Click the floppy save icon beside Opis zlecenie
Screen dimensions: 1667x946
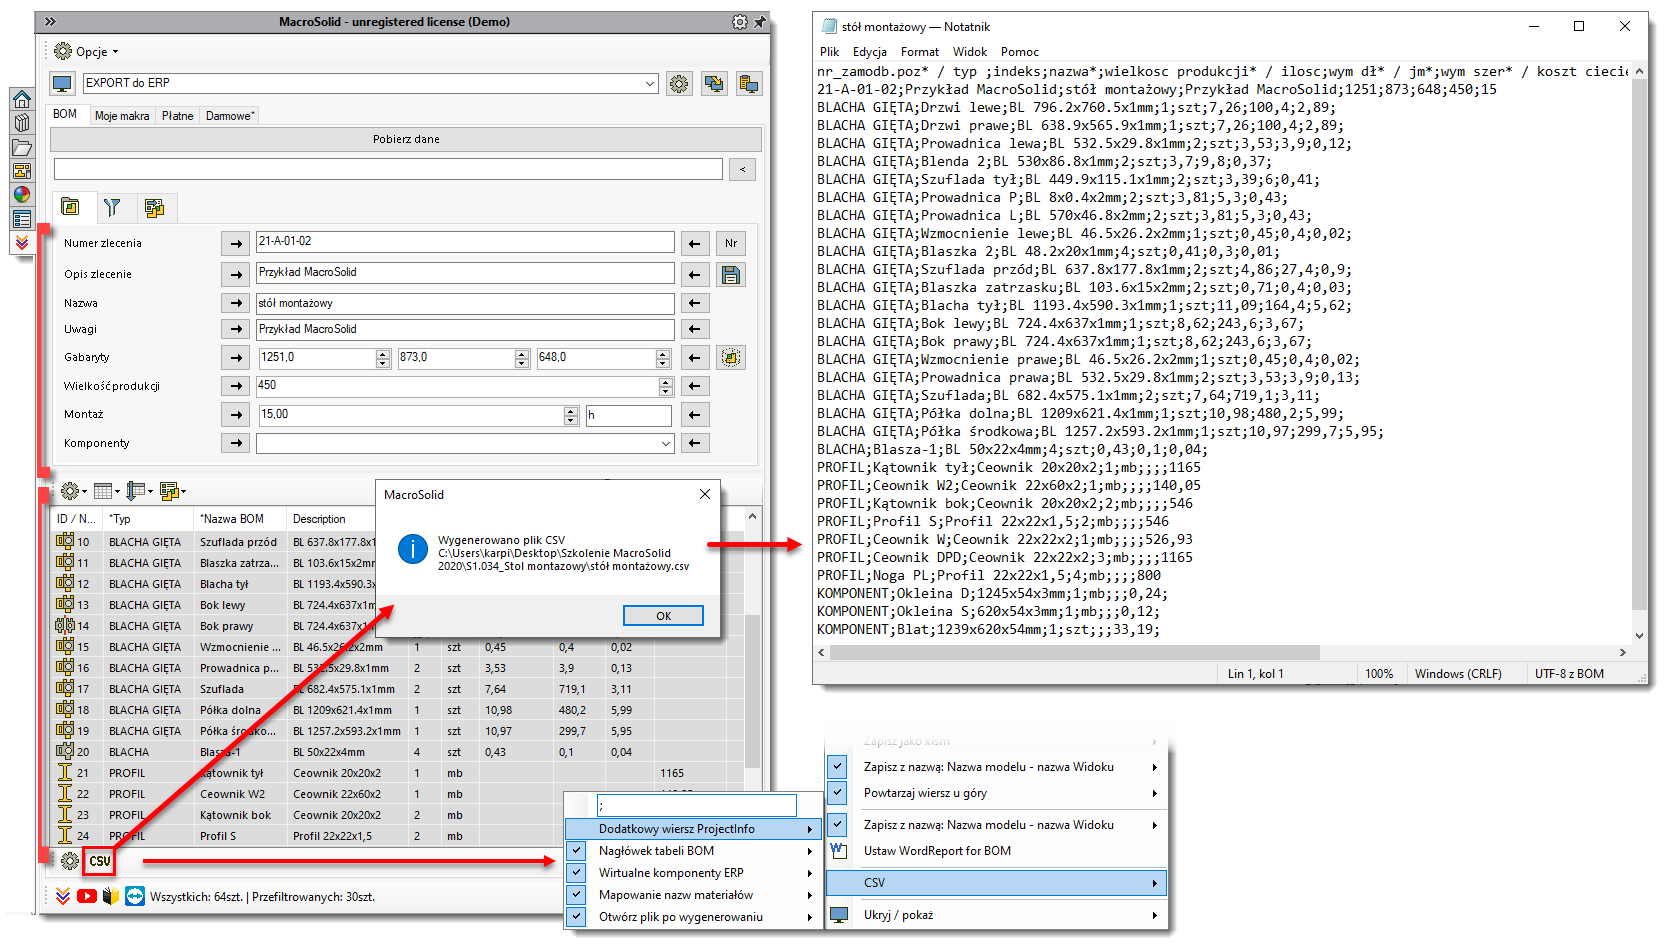click(731, 275)
